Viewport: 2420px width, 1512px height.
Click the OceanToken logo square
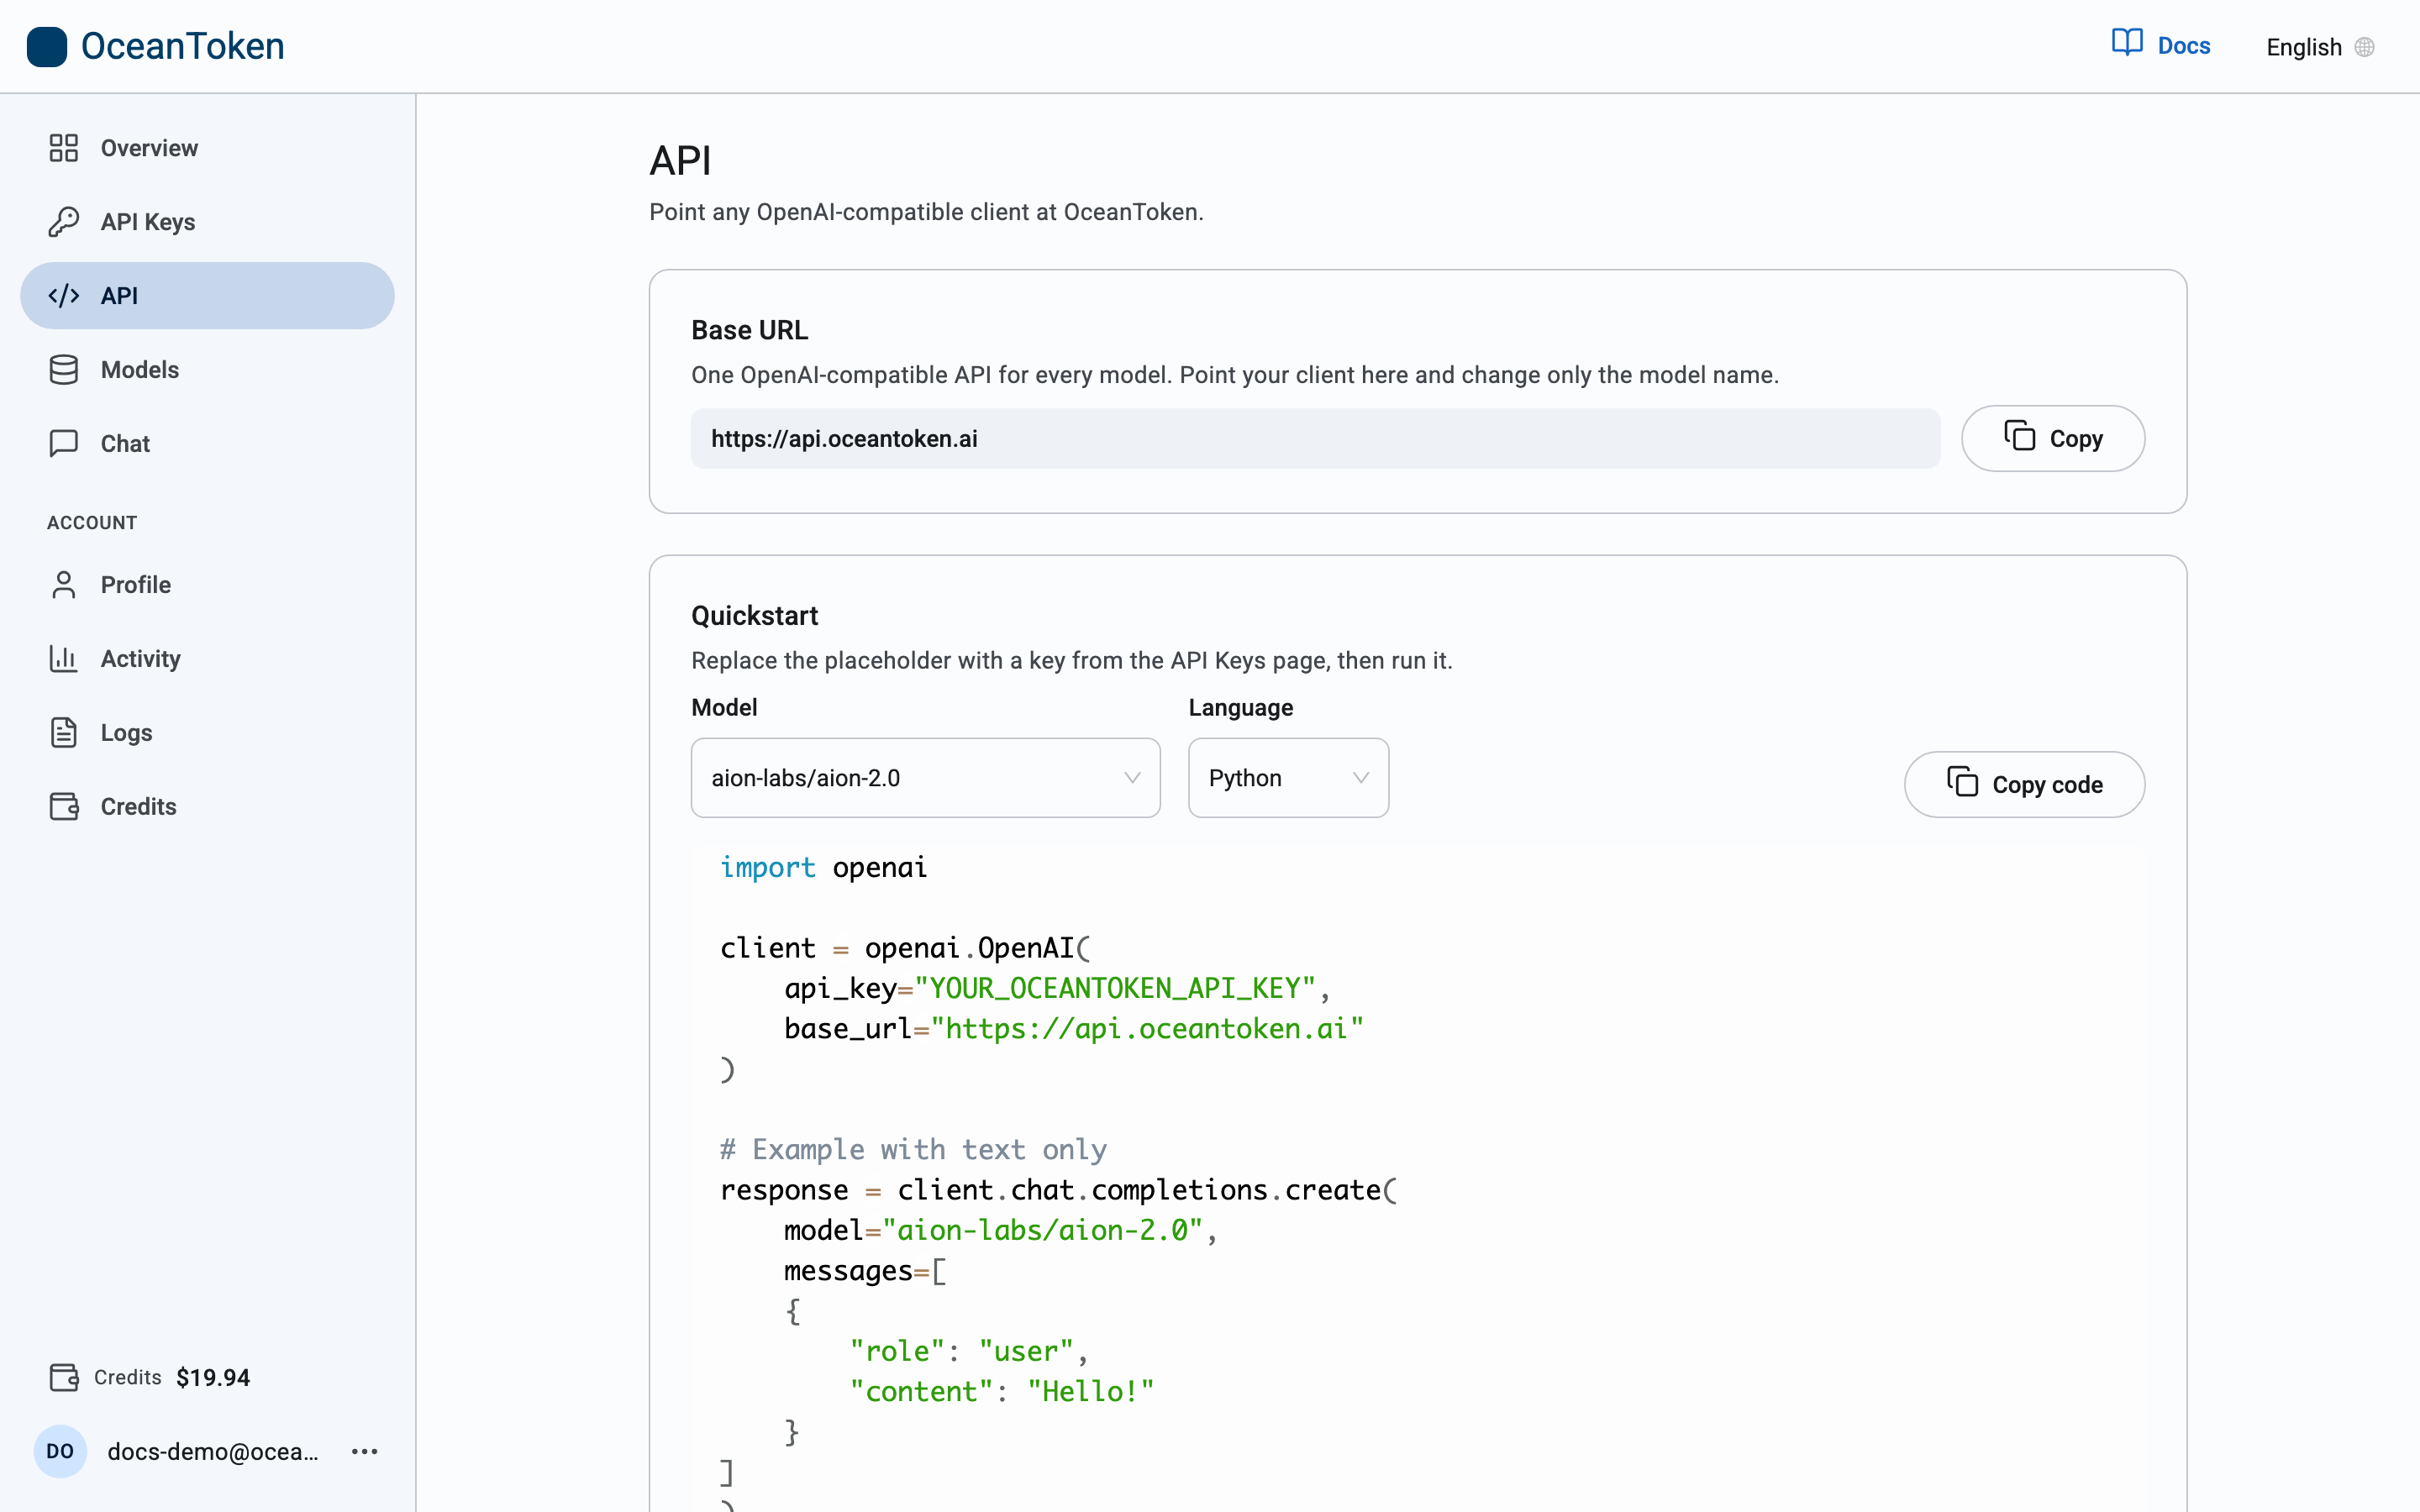click(x=47, y=47)
